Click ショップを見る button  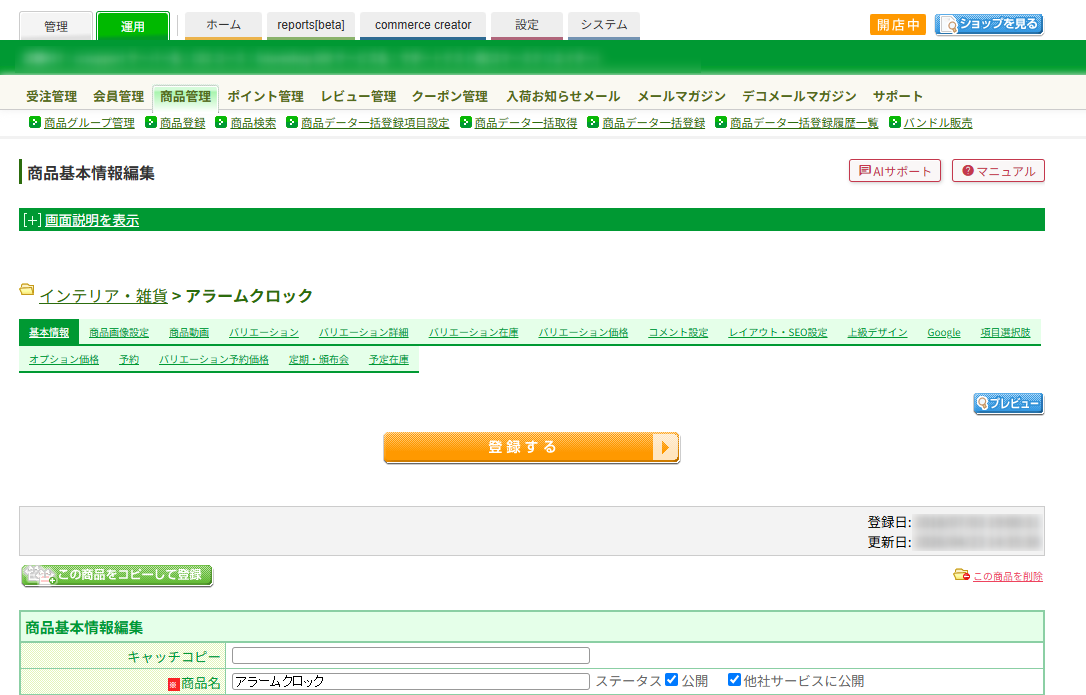point(989,24)
